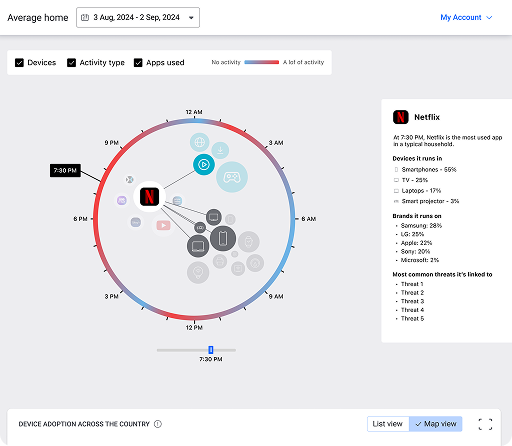The image size is (512, 446).
Task: Toggle the Devices checkbox
Action: point(19,63)
